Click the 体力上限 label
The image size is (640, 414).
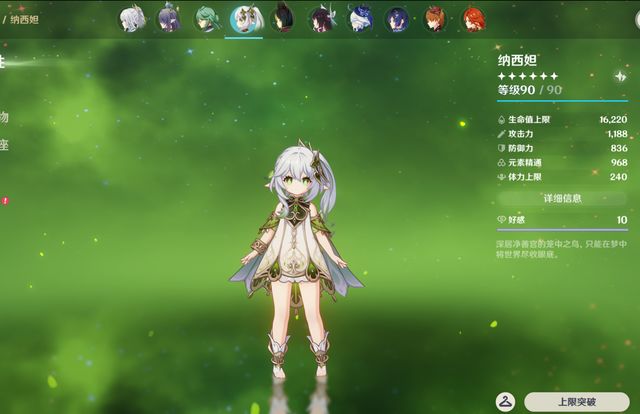(525, 177)
